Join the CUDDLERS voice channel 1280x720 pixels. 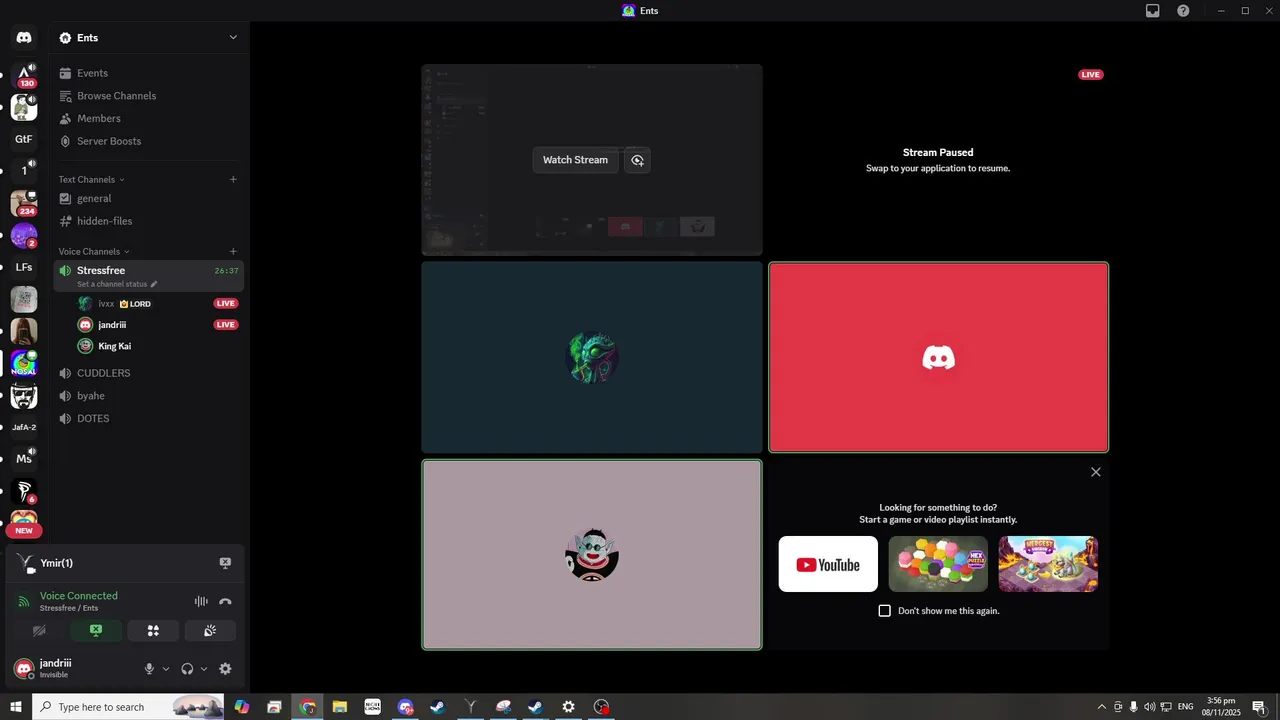(148, 373)
